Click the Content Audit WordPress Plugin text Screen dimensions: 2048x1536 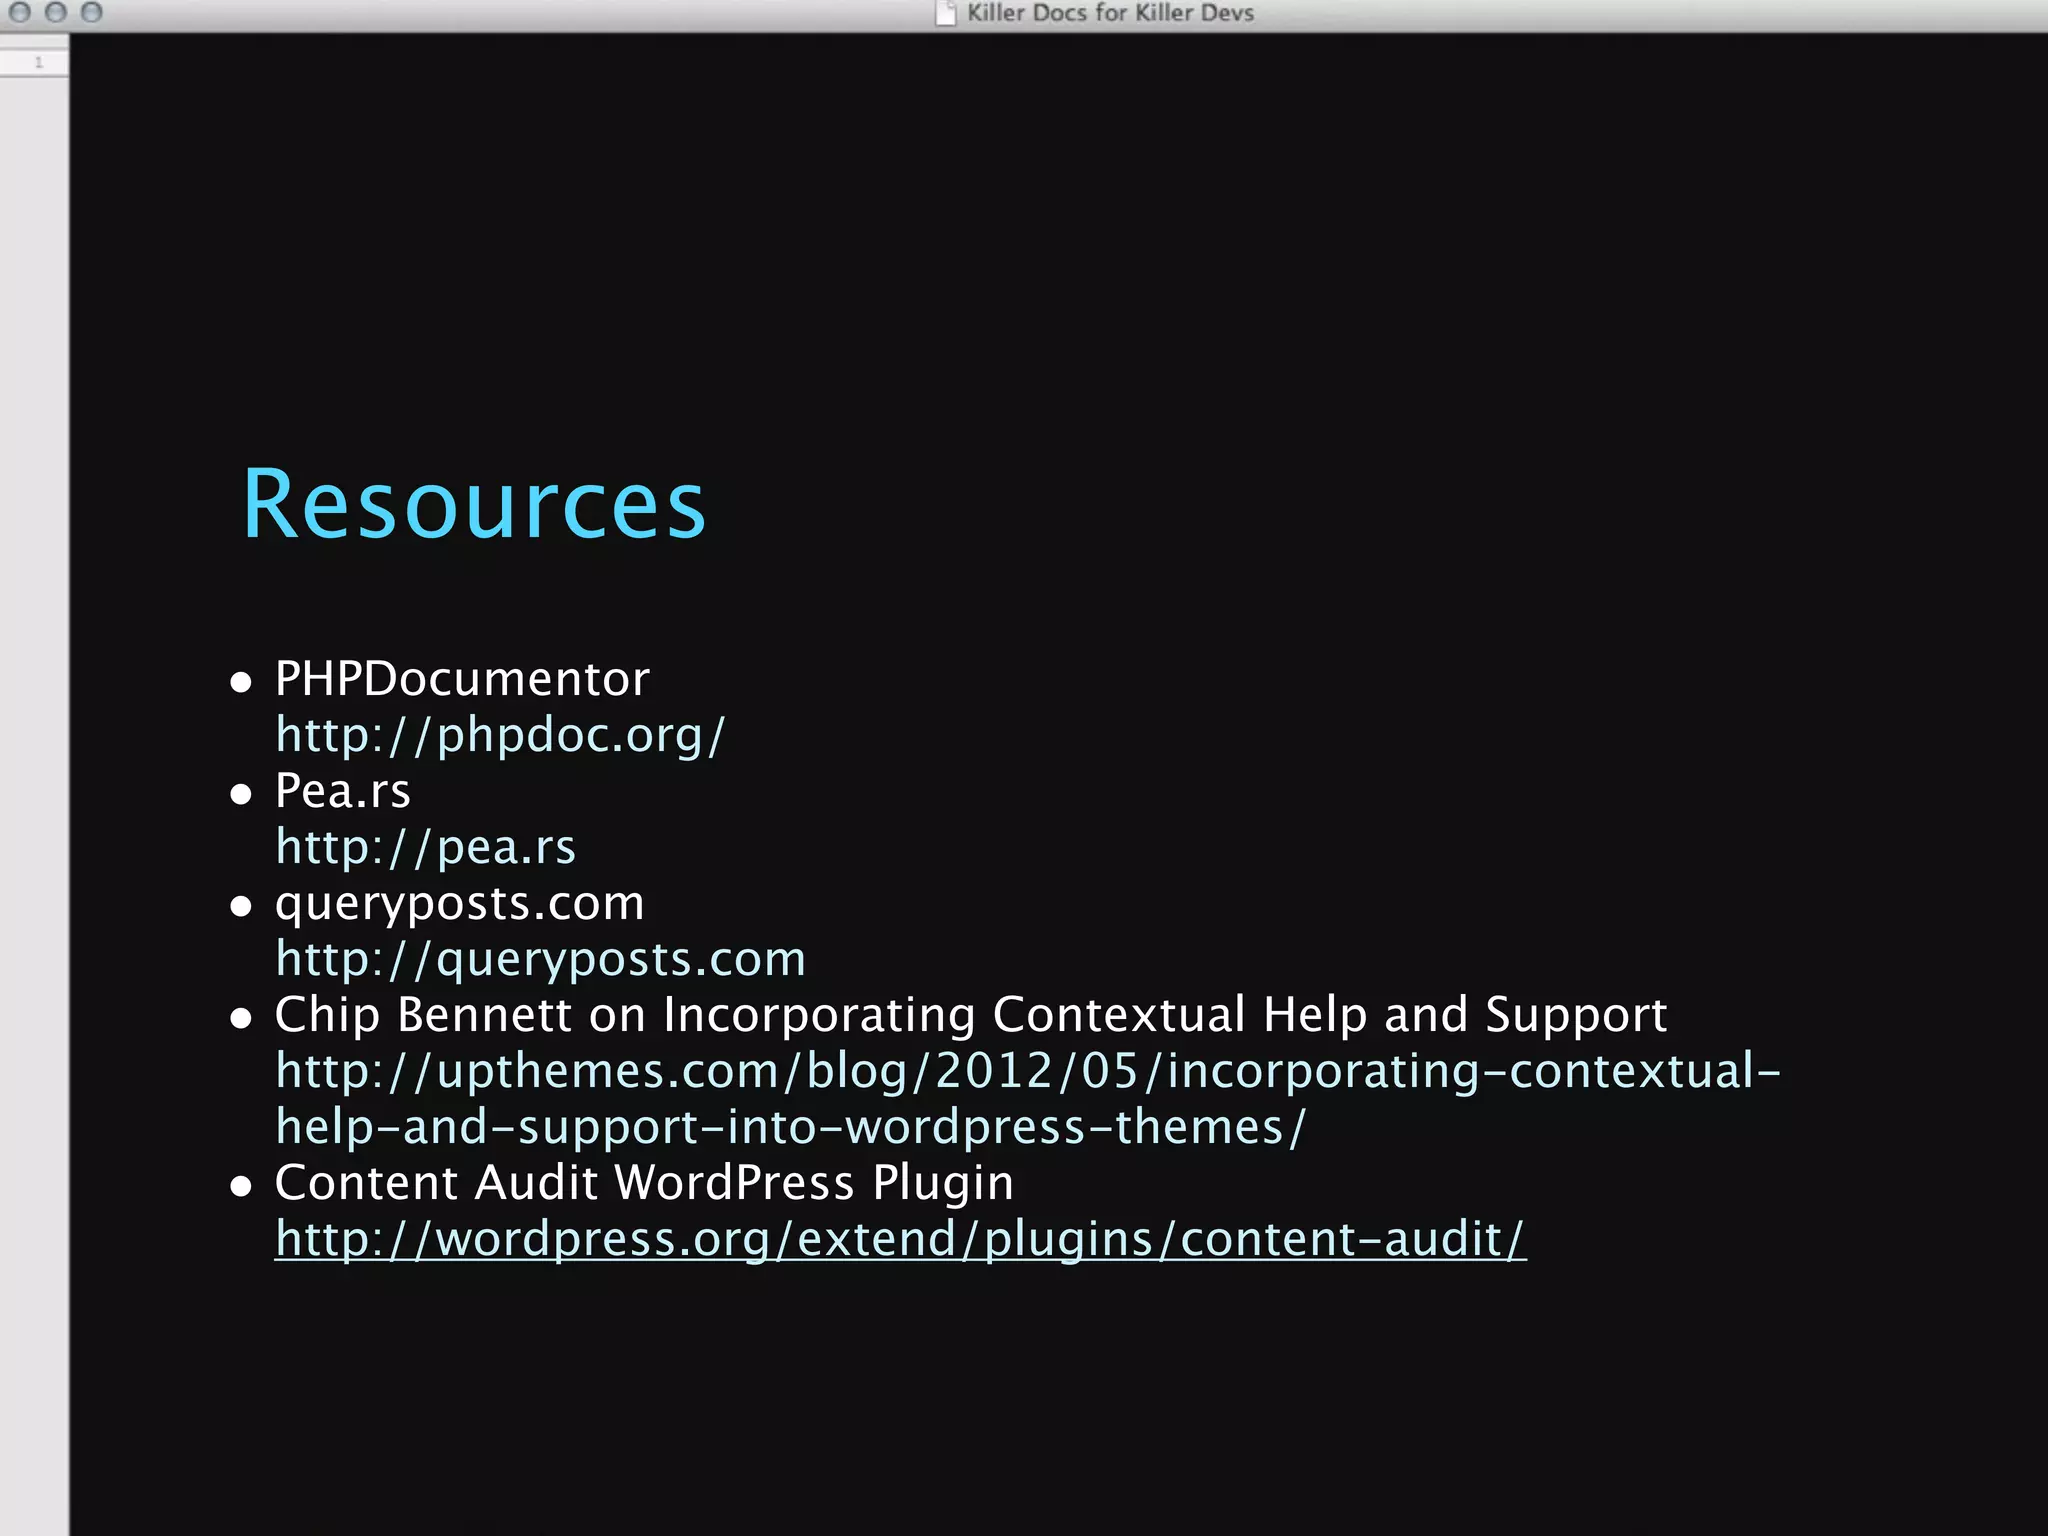(644, 1184)
